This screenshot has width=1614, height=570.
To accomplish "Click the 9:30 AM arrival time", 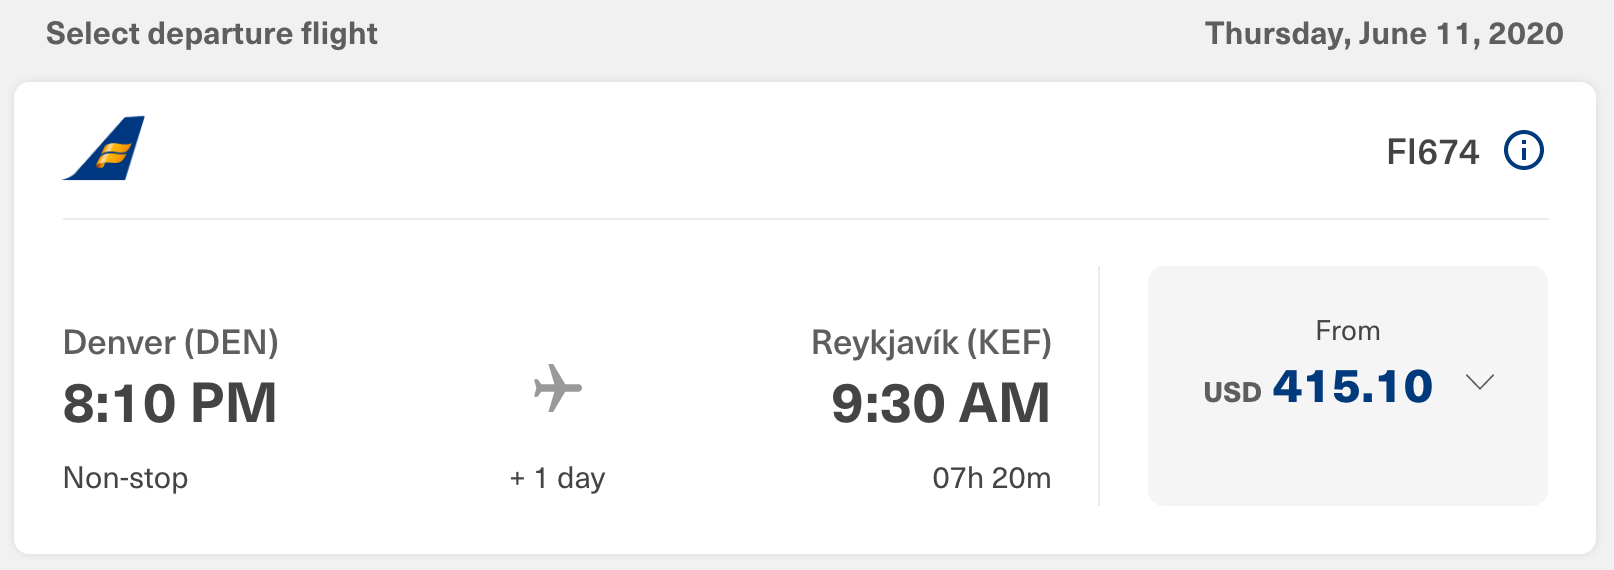I will [941, 403].
